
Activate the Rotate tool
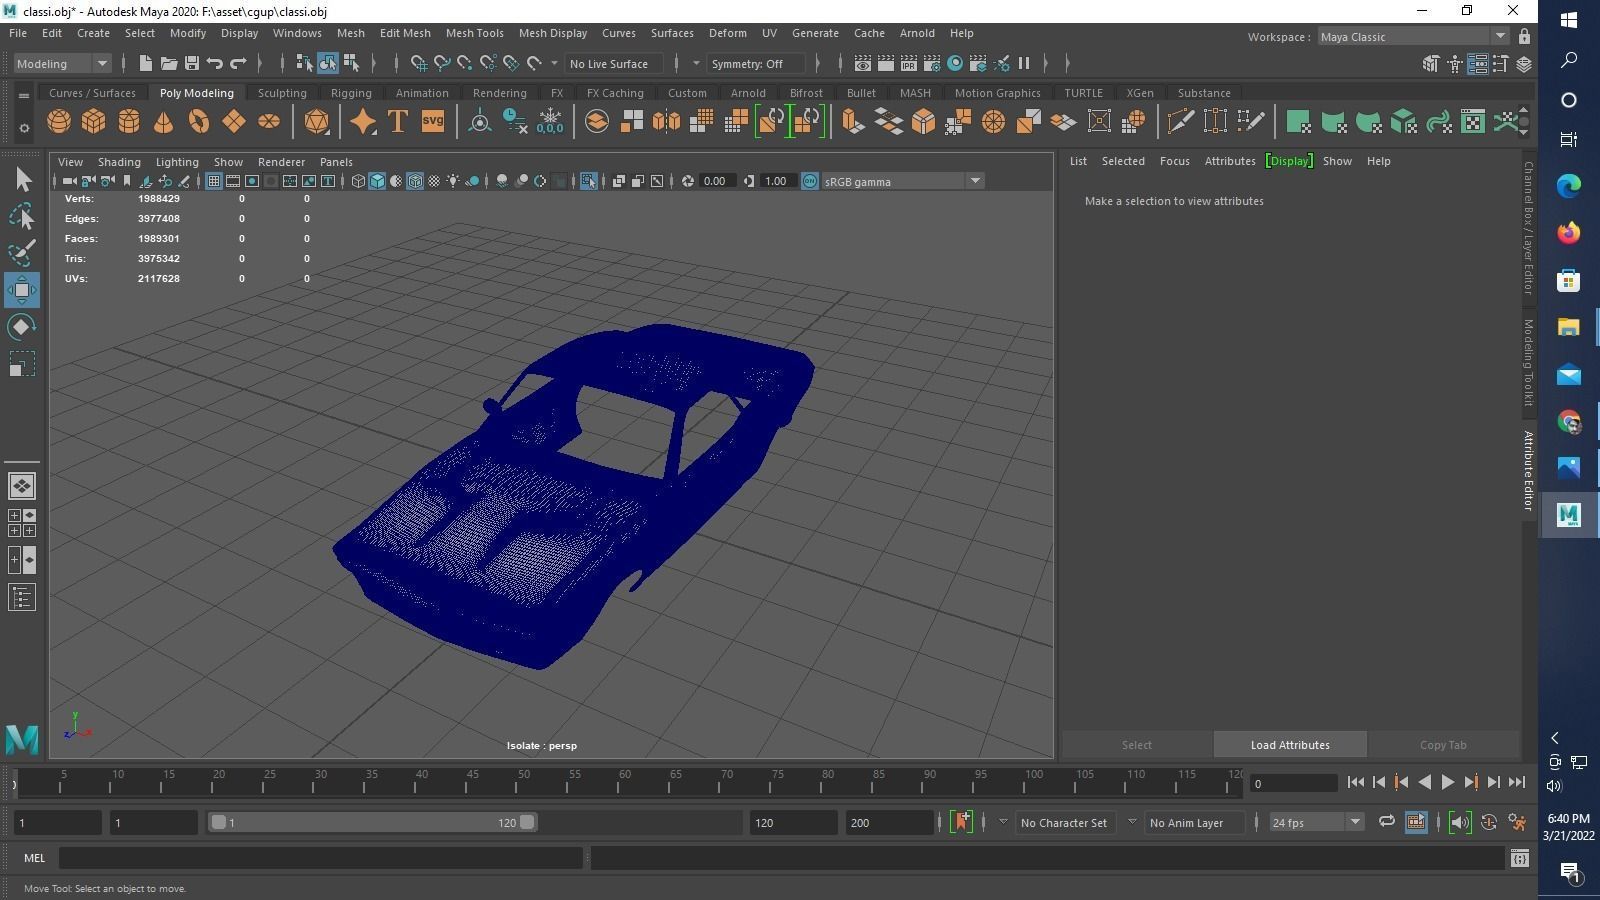[22, 327]
